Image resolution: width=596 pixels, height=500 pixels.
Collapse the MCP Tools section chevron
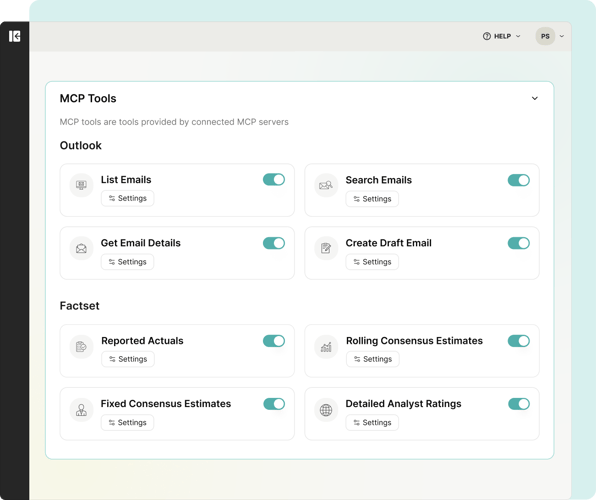click(x=534, y=98)
